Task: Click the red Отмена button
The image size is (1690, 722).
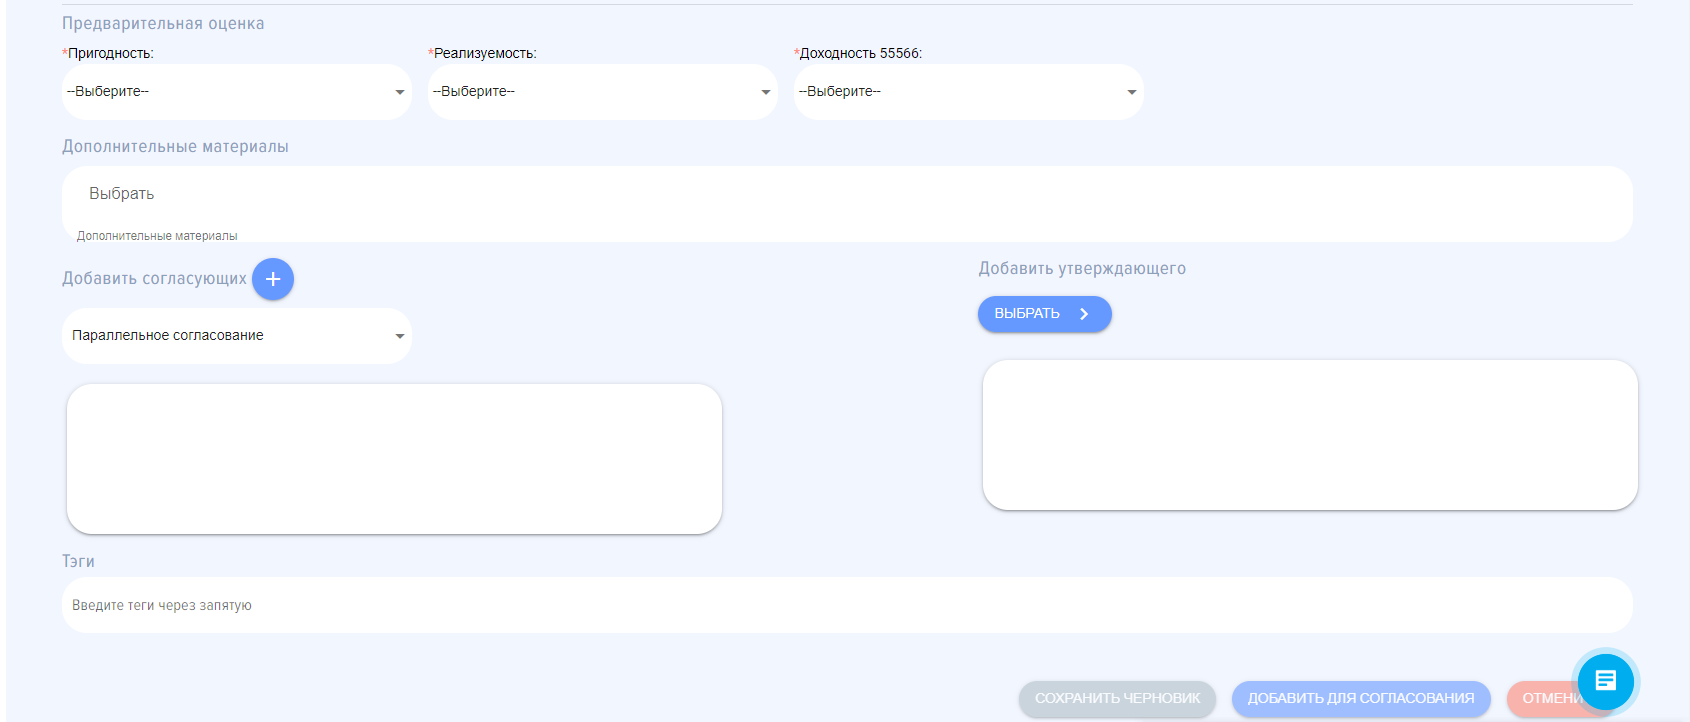Action: (1543, 698)
